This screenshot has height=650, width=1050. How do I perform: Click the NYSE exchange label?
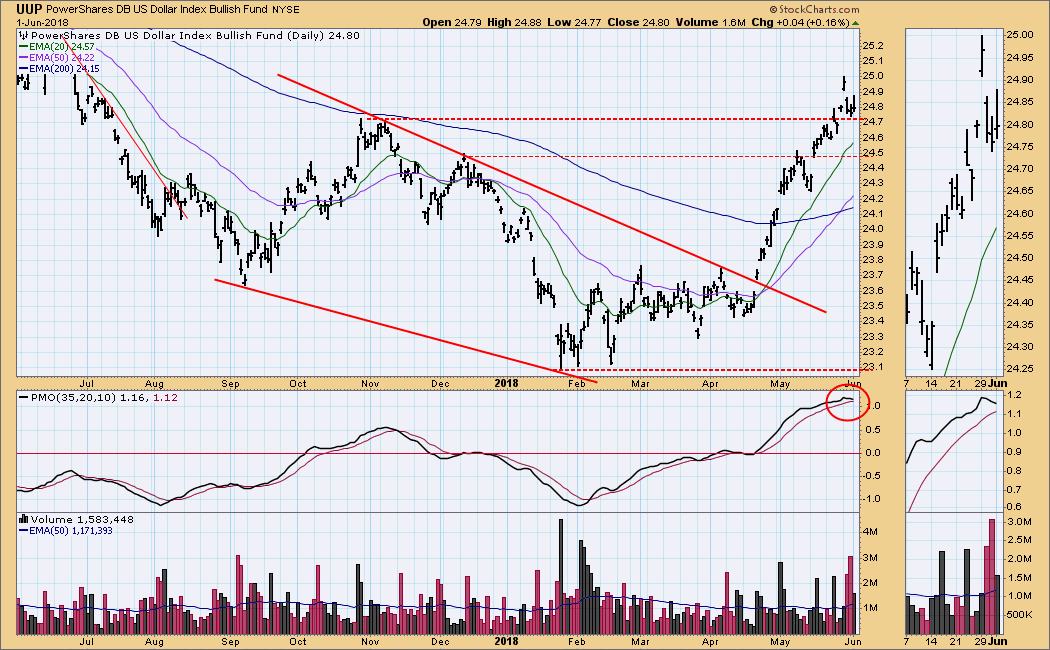pos(286,9)
